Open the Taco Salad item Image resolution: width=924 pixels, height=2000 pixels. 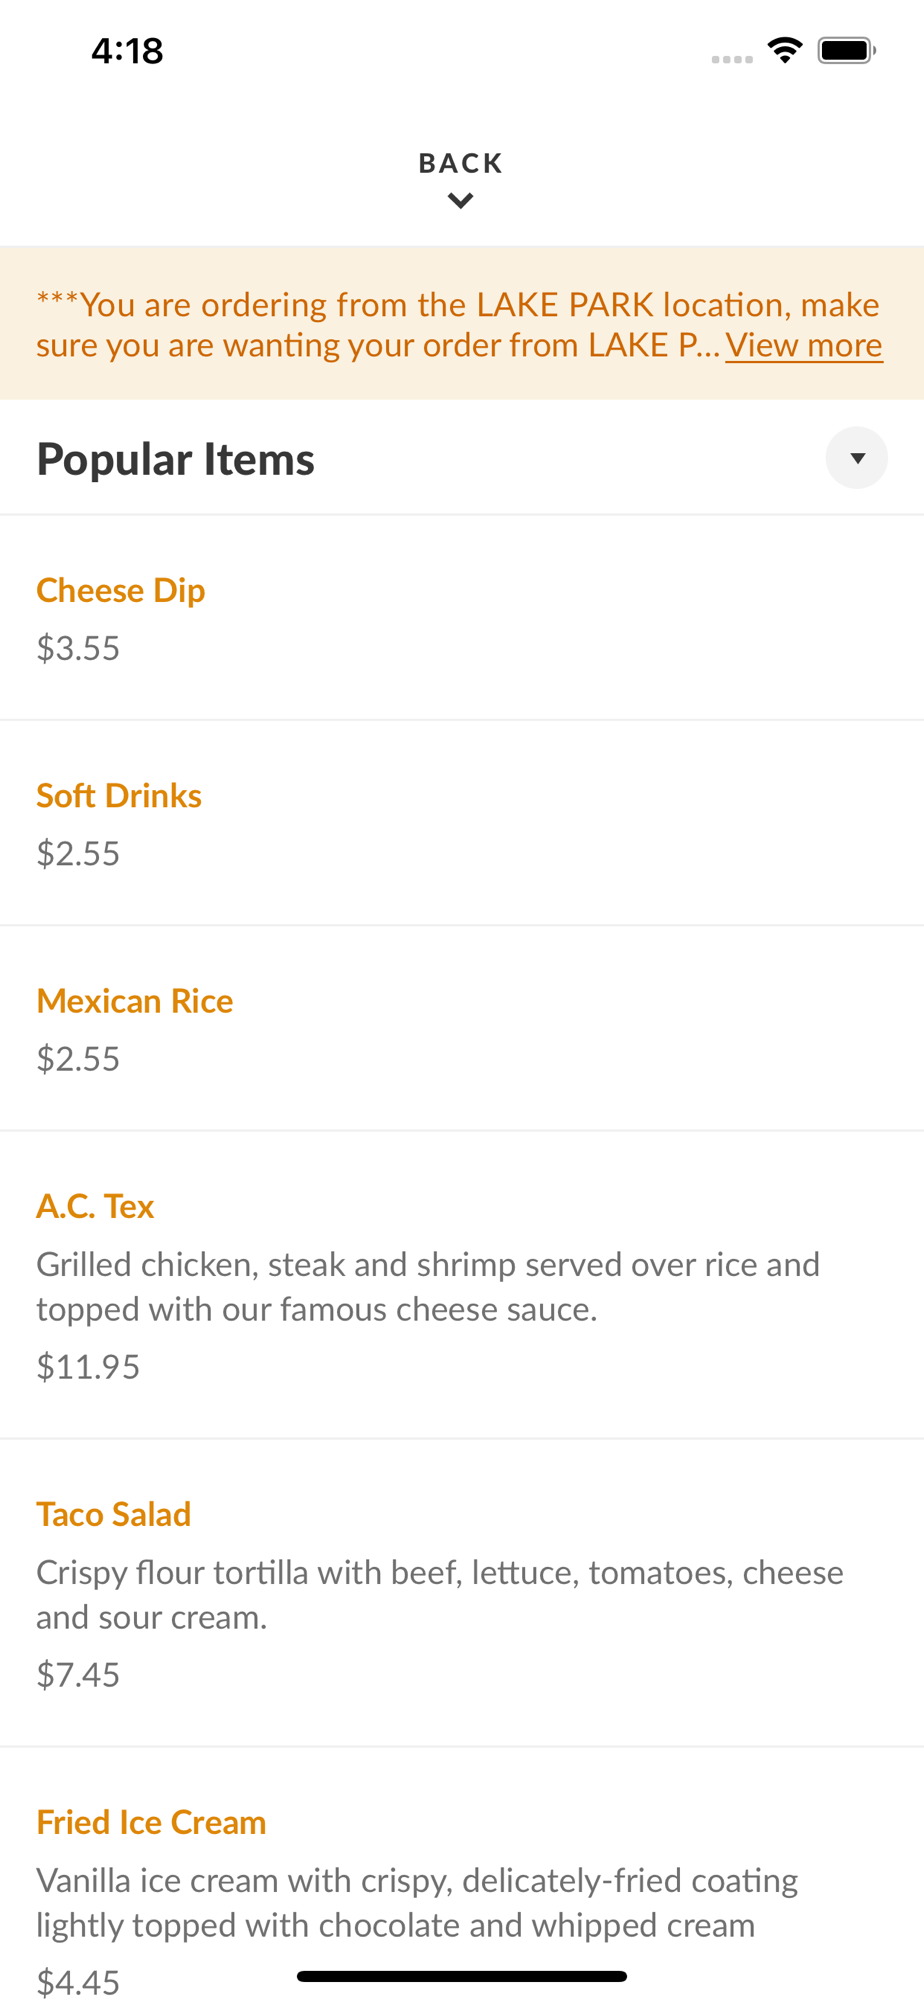[114, 1514]
